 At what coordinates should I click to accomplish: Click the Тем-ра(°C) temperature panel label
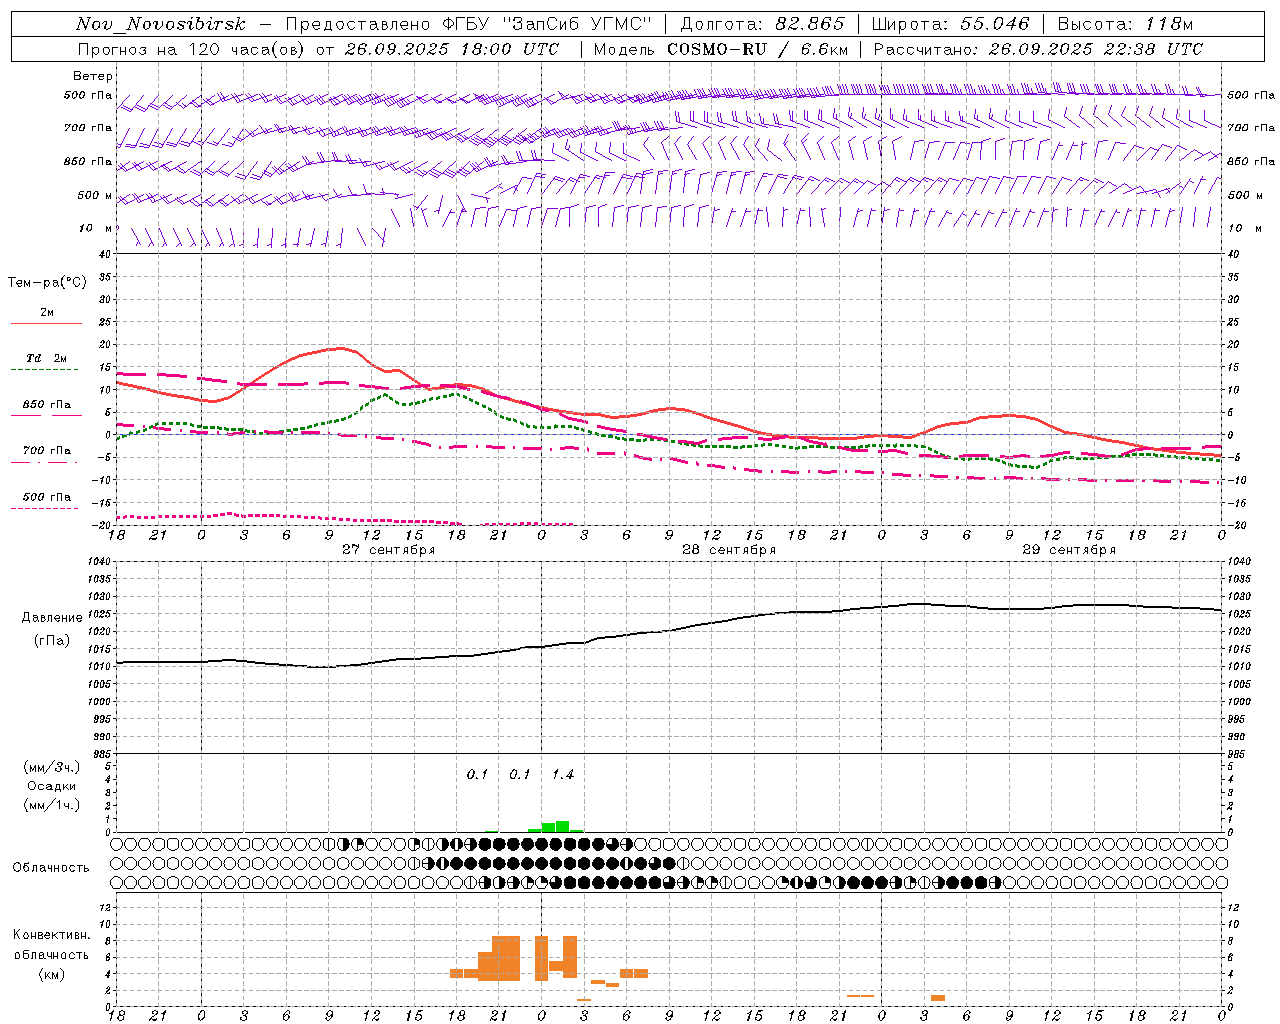(47, 283)
